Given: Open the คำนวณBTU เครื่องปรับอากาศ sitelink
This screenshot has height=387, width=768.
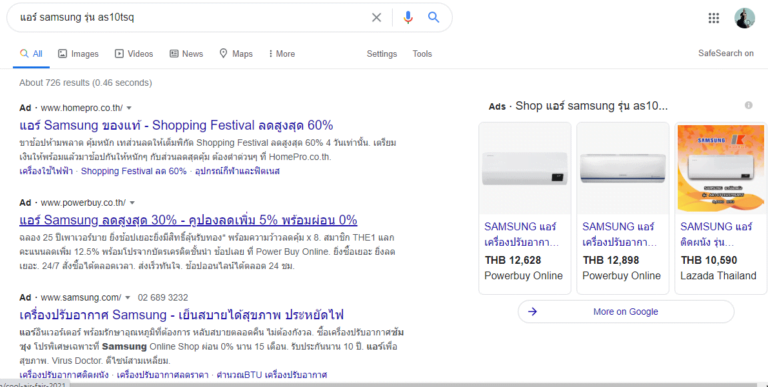Looking at the screenshot, I should point(272,375).
